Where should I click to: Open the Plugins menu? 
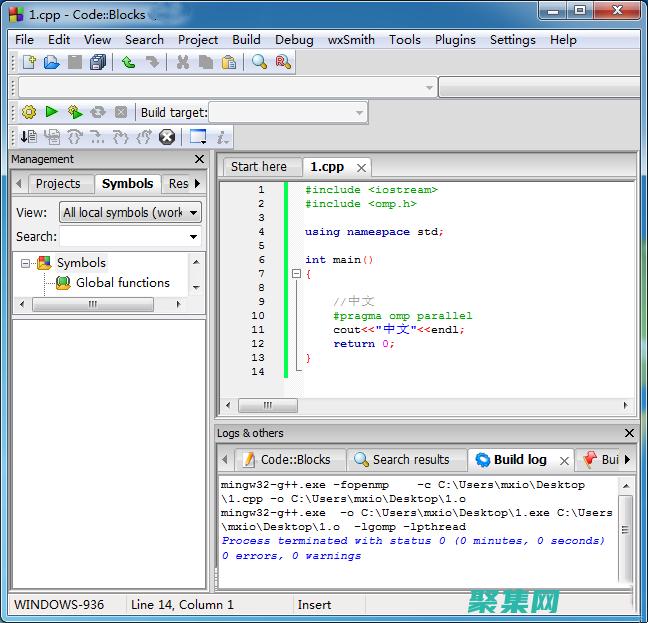(x=455, y=39)
